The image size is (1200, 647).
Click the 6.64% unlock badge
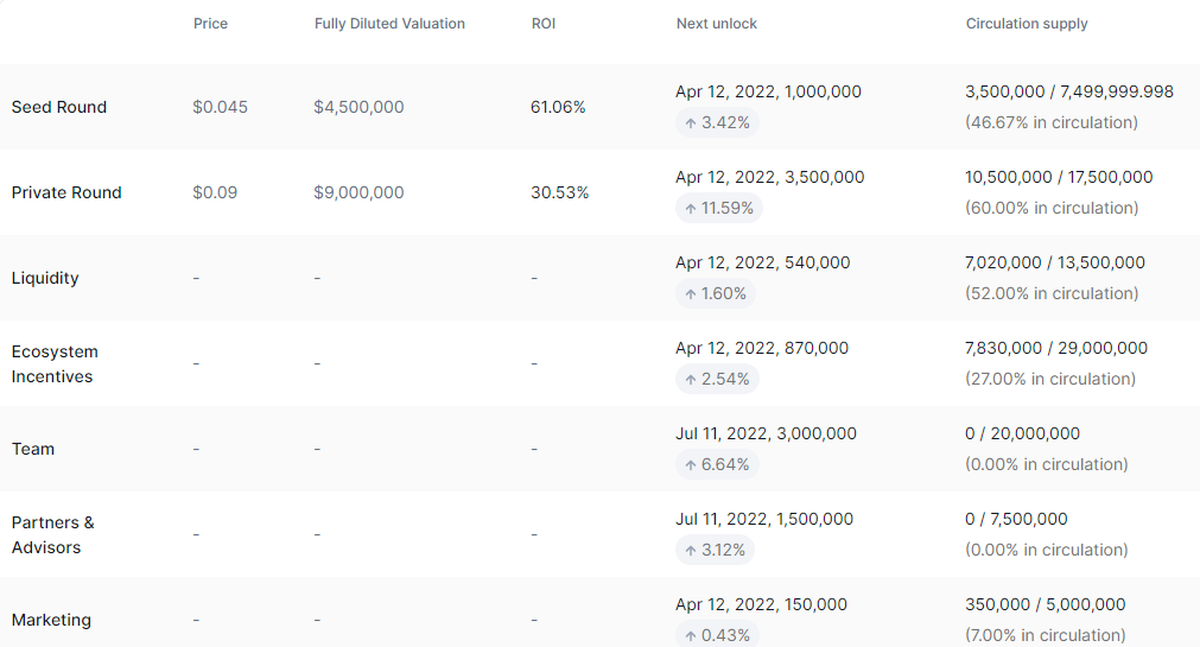tap(718, 464)
